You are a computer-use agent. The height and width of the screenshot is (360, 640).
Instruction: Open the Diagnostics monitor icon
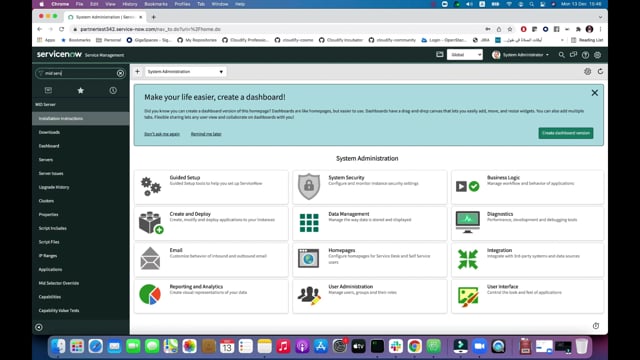click(x=468, y=222)
